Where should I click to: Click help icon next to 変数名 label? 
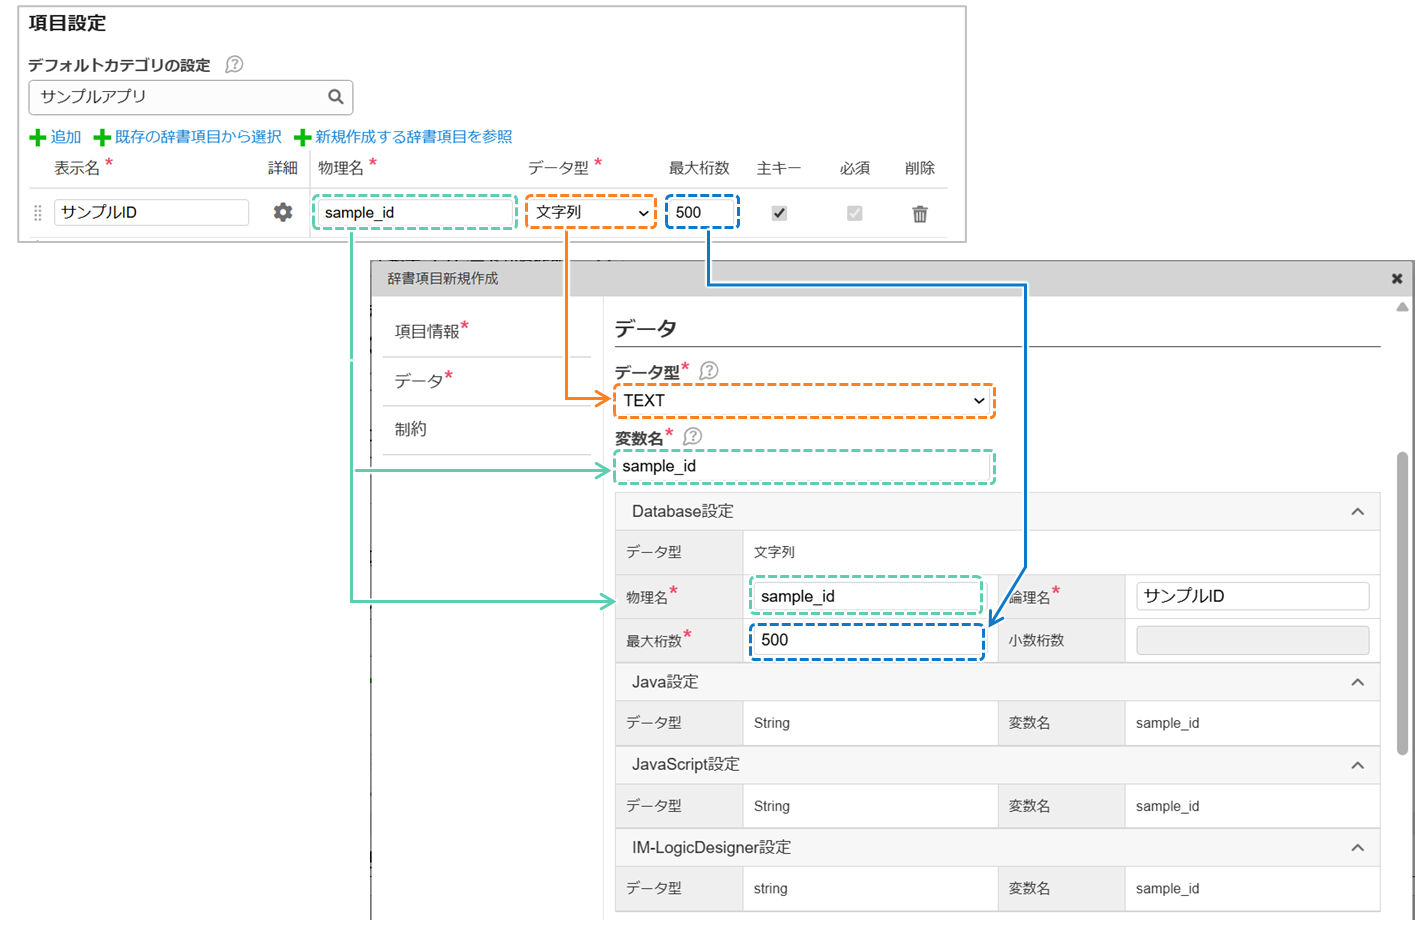692,437
